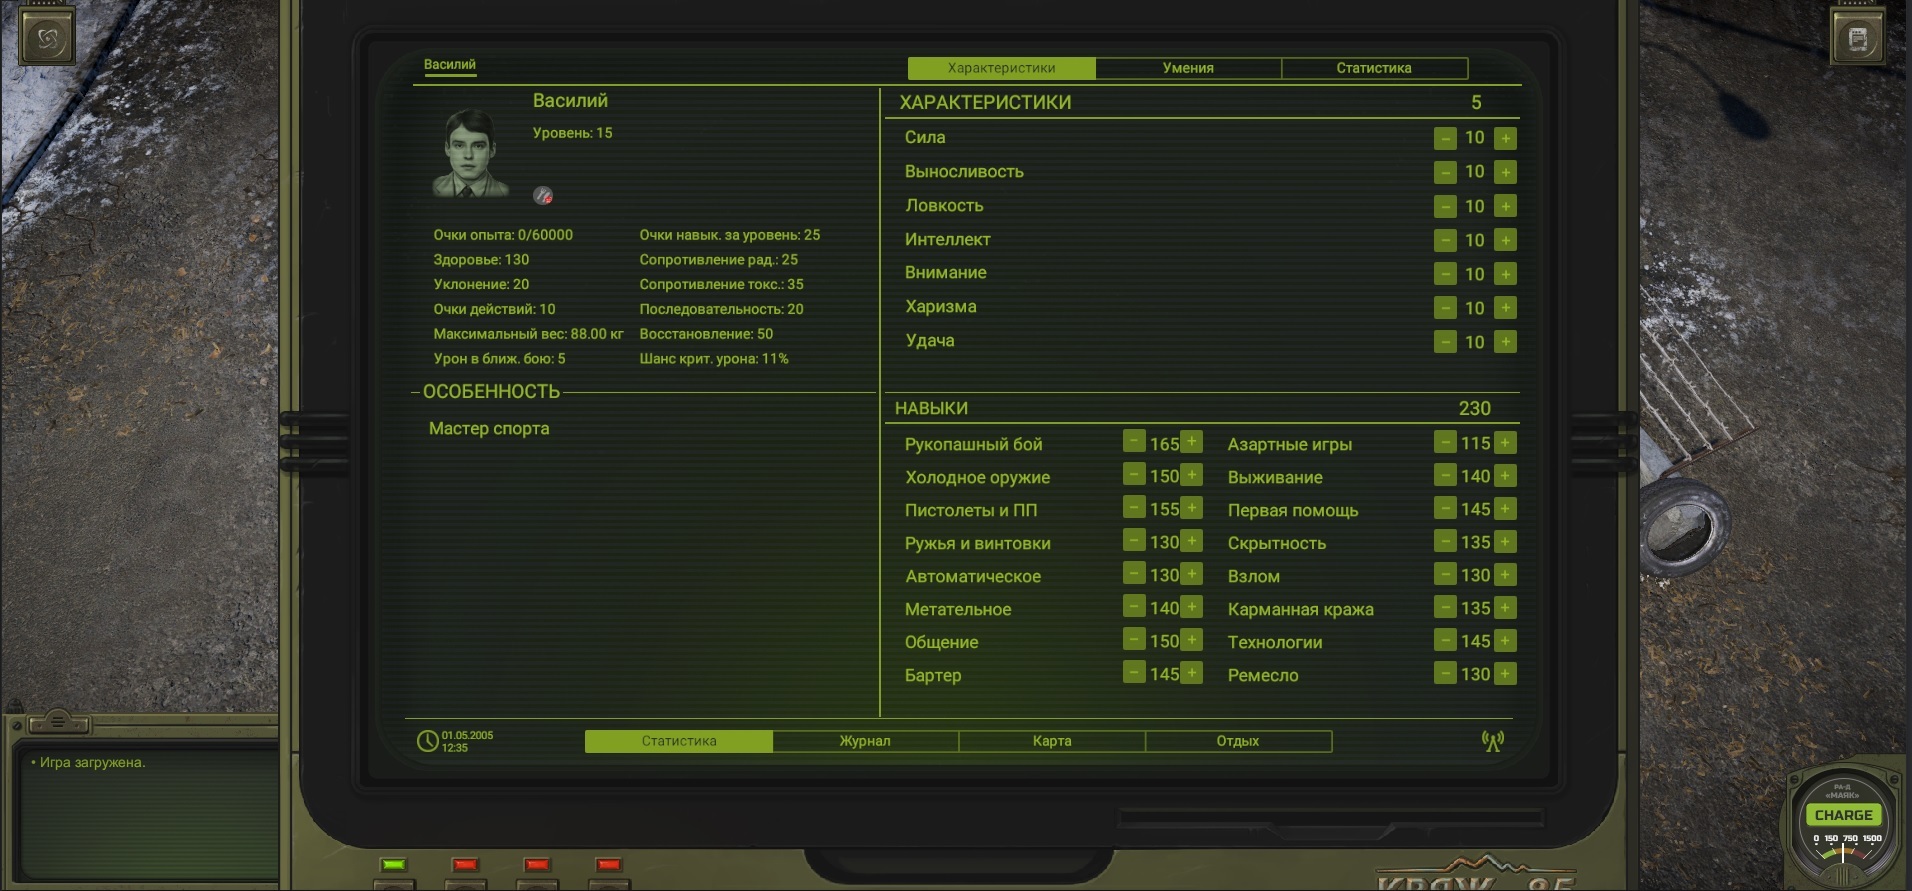Increase Метательное skill
1912x891 pixels.
1191,607
